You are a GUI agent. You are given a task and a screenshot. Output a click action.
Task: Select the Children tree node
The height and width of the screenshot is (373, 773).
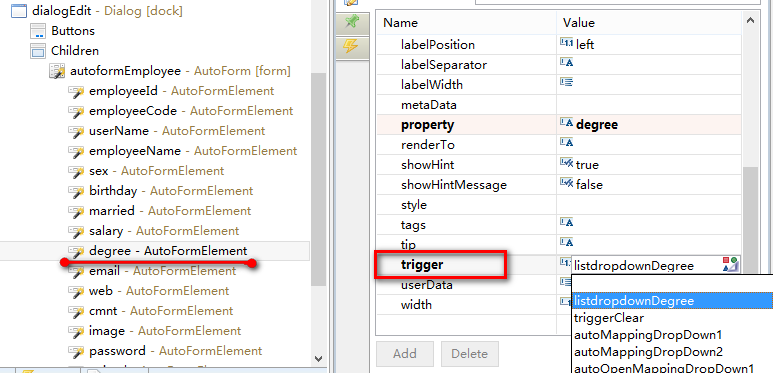point(75,51)
